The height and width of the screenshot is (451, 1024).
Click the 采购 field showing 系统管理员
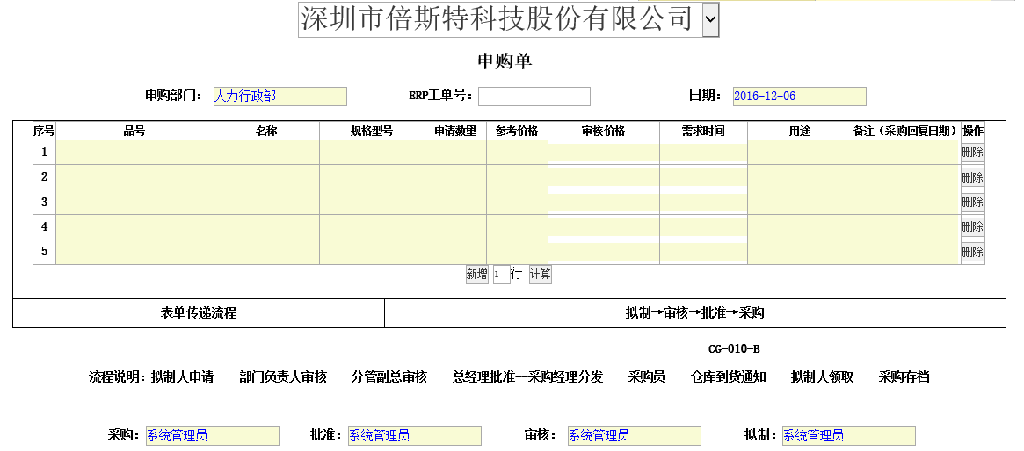pos(213,435)
